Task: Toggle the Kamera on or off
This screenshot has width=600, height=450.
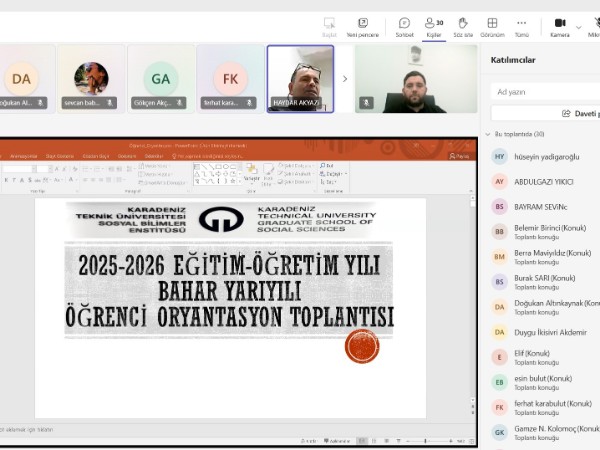Action: [x=560, y=27]
